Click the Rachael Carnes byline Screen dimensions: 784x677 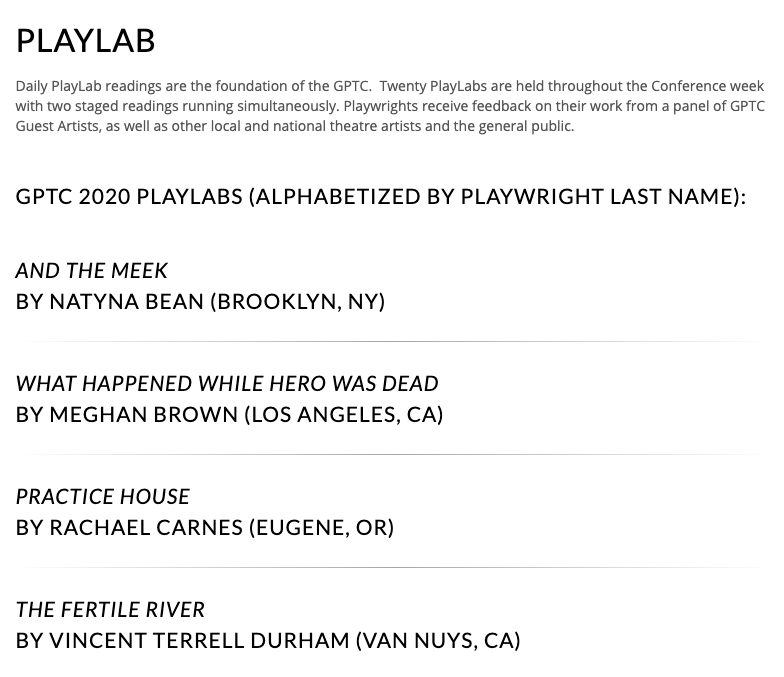(205, 528)
